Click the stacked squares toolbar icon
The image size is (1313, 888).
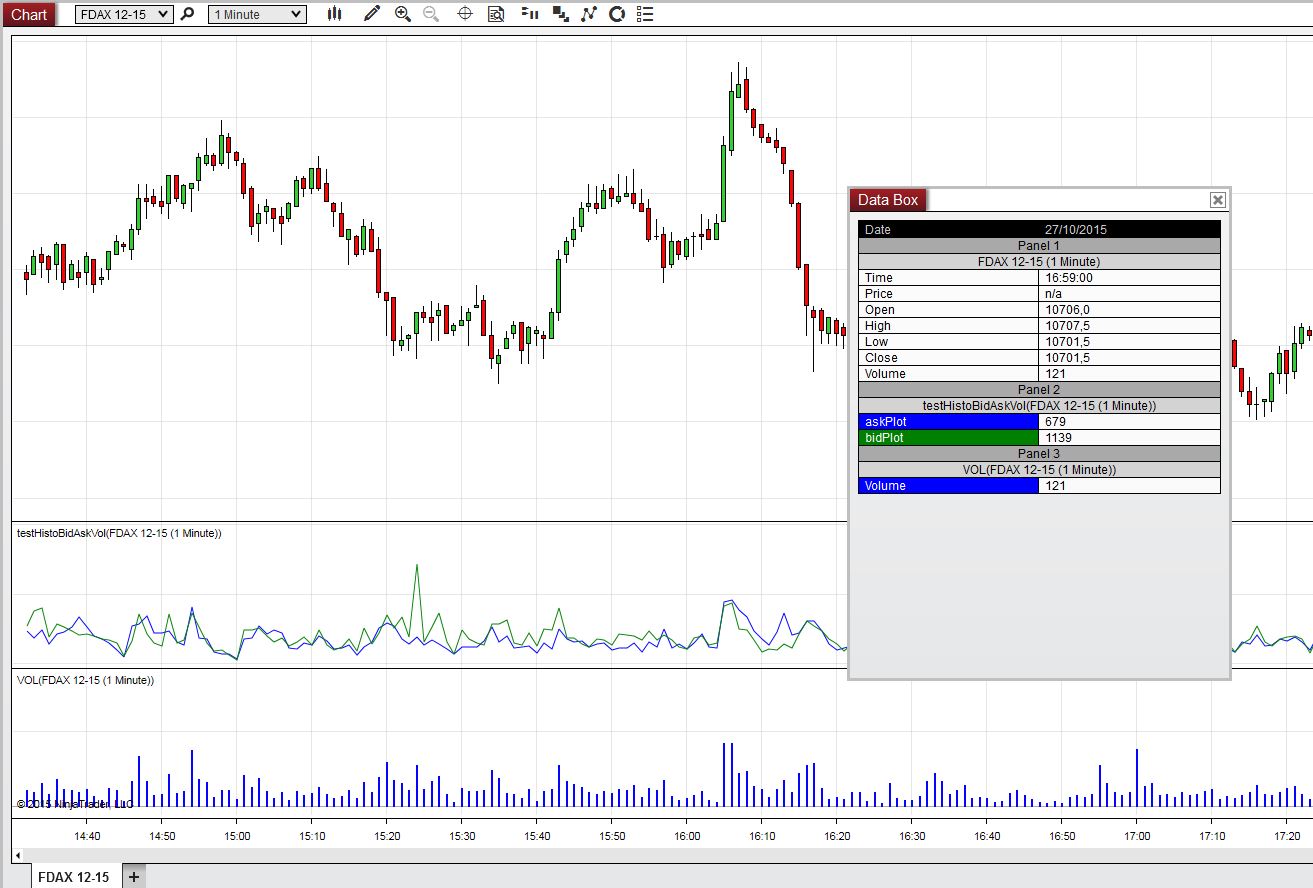click(561, 14)
